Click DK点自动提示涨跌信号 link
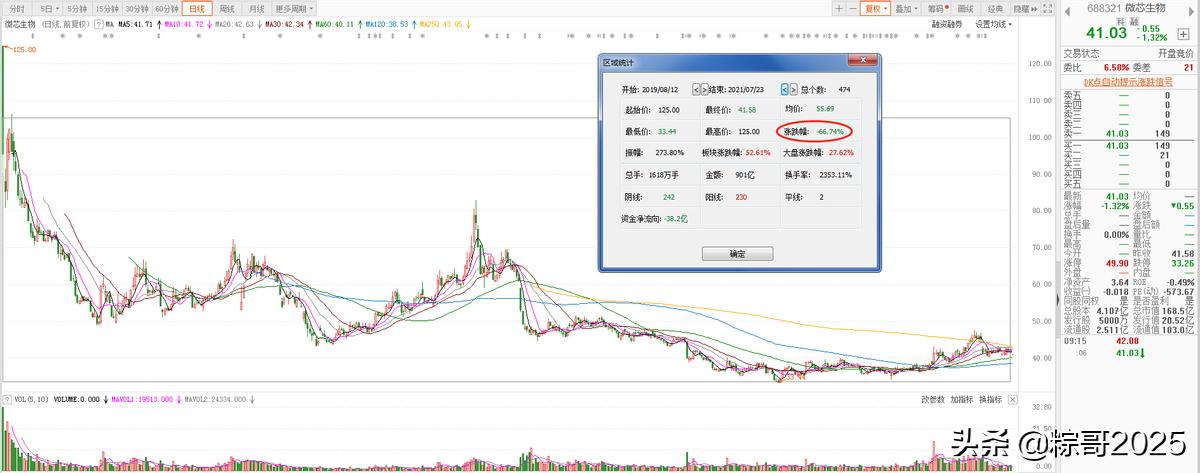The height and width of the screenshot is (473, 1200). (x=1130, y=80)
